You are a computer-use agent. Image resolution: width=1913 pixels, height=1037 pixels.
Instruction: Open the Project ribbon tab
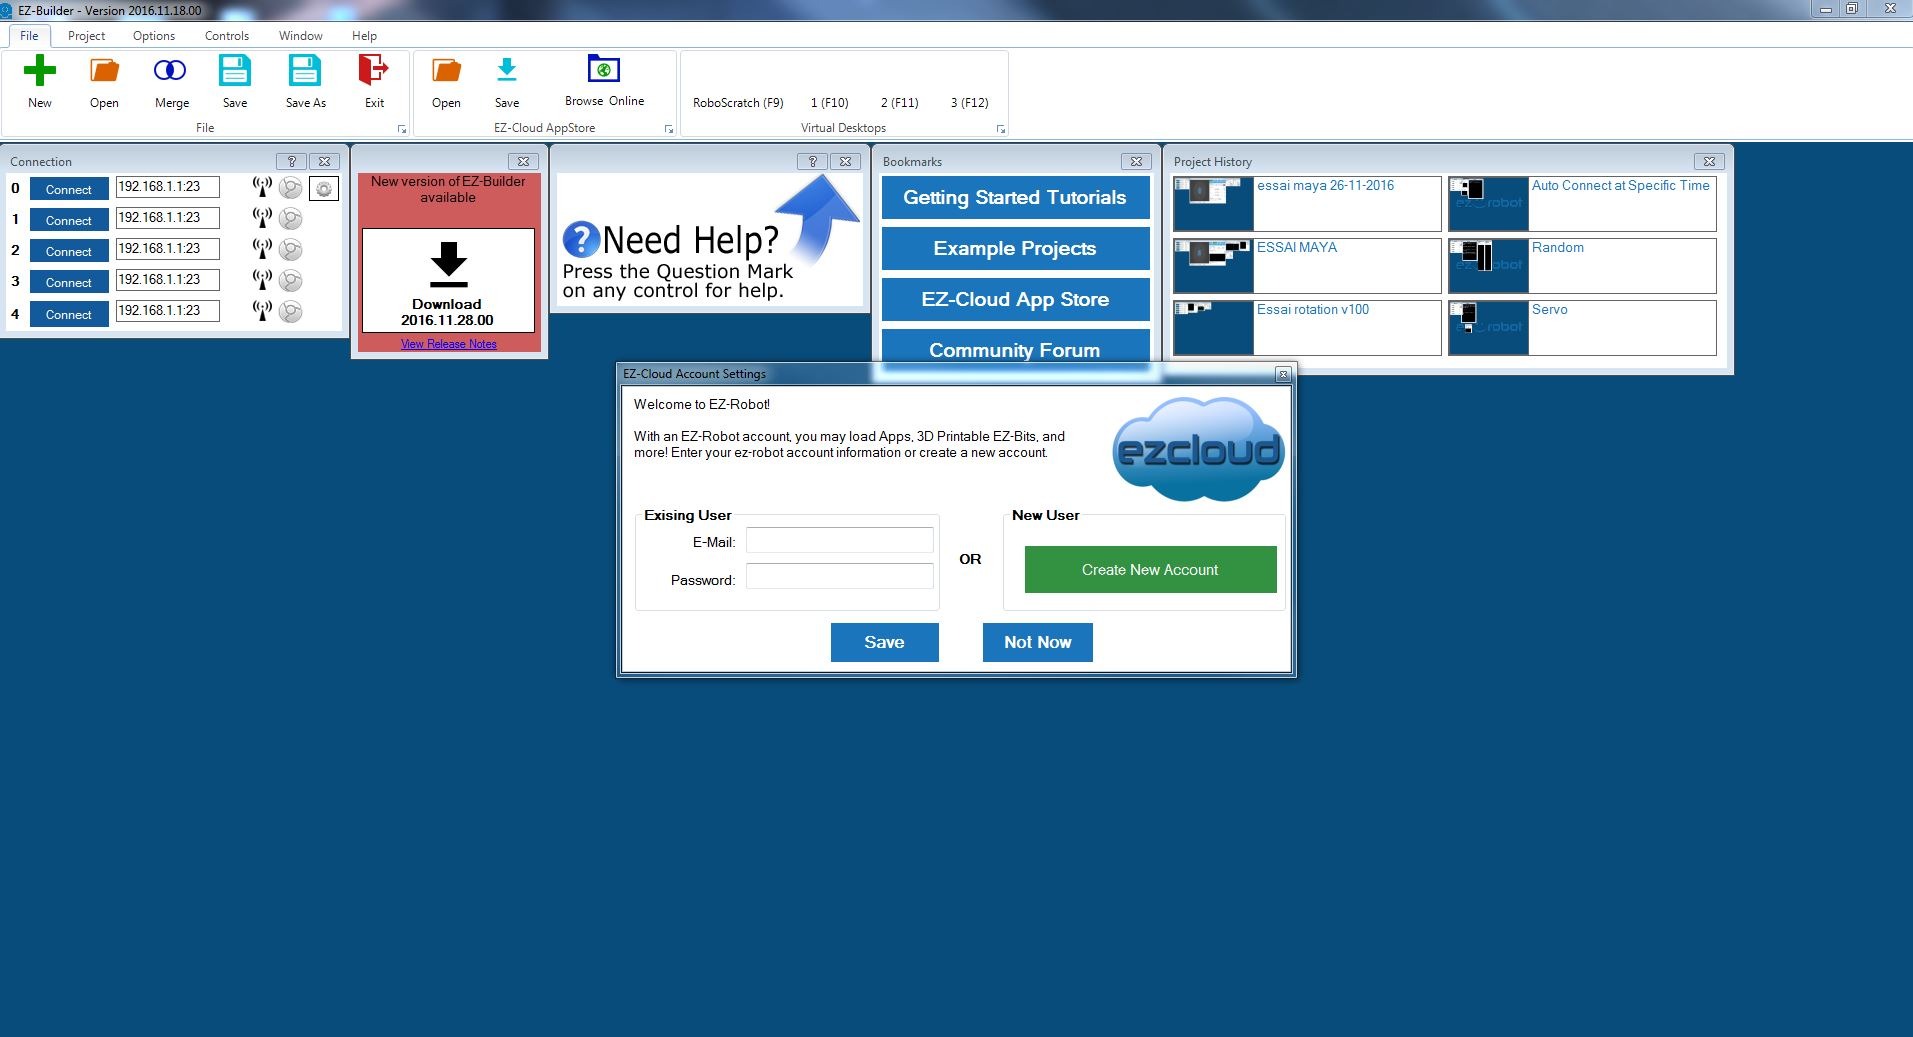(86, 36)
